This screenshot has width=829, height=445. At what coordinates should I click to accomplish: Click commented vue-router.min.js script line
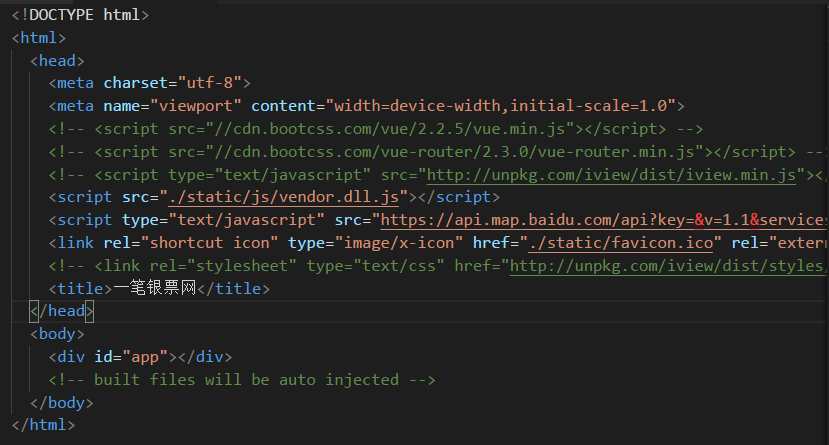coord(438,152)
